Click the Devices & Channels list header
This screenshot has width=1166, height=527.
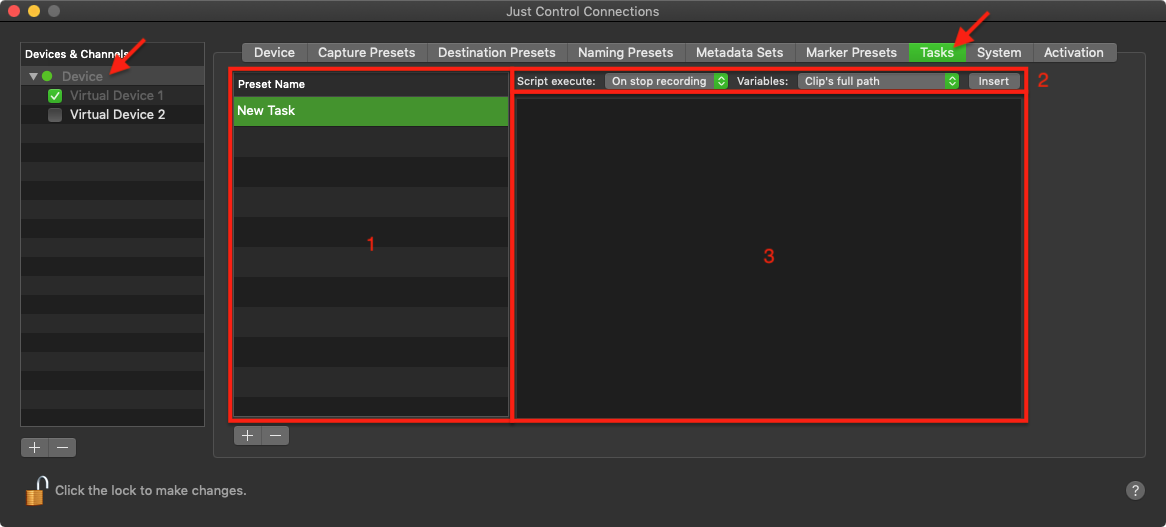pyautogui.click(x=112, y=54)
